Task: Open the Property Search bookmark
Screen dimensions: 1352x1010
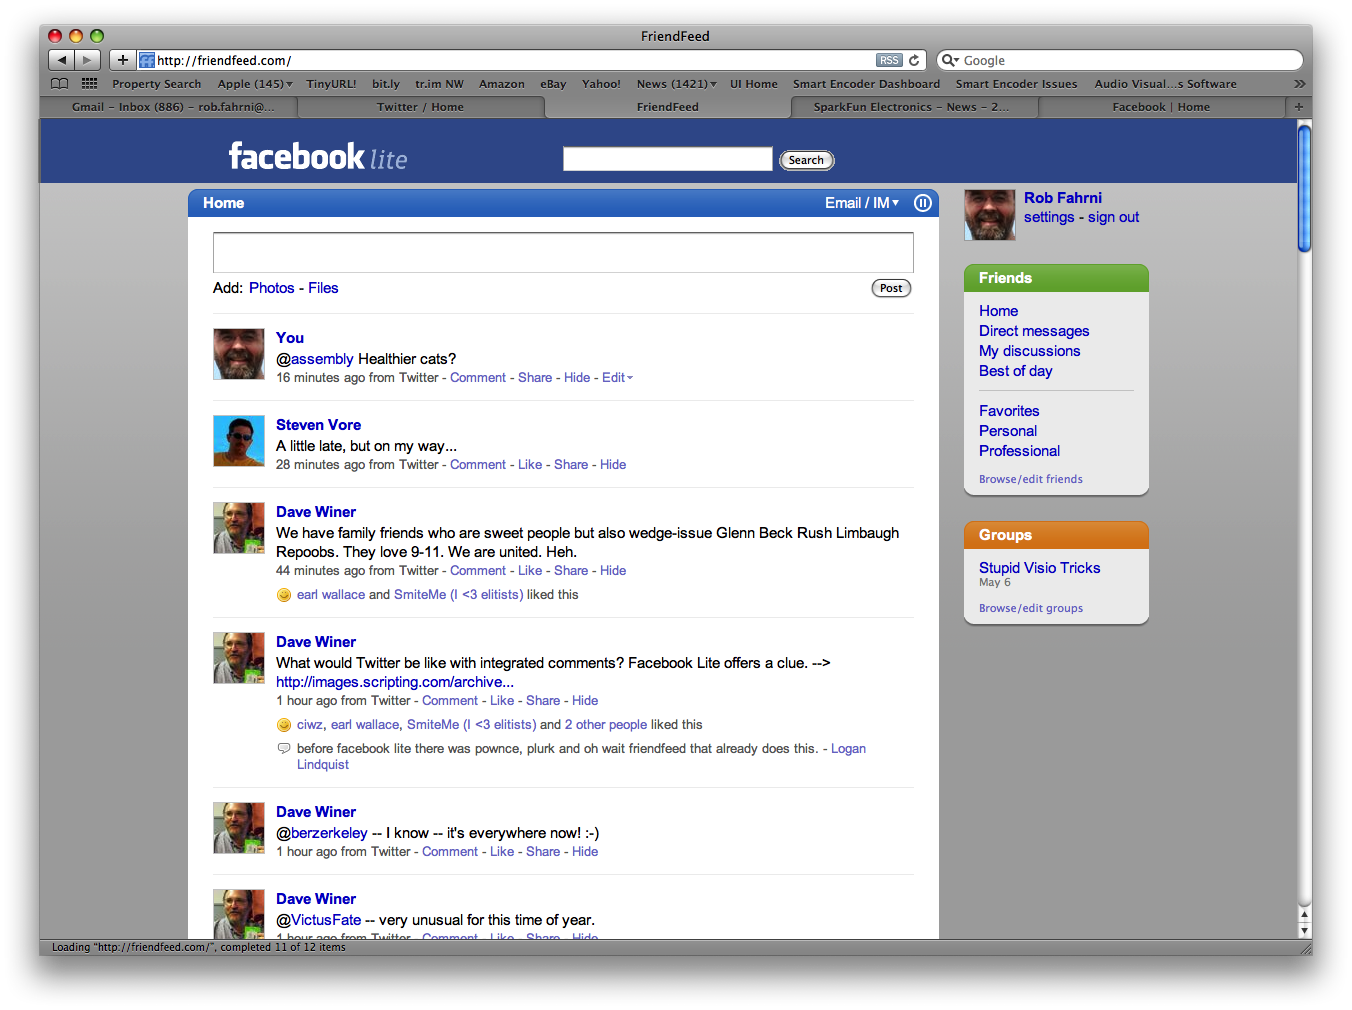Action: click(156, 84)
